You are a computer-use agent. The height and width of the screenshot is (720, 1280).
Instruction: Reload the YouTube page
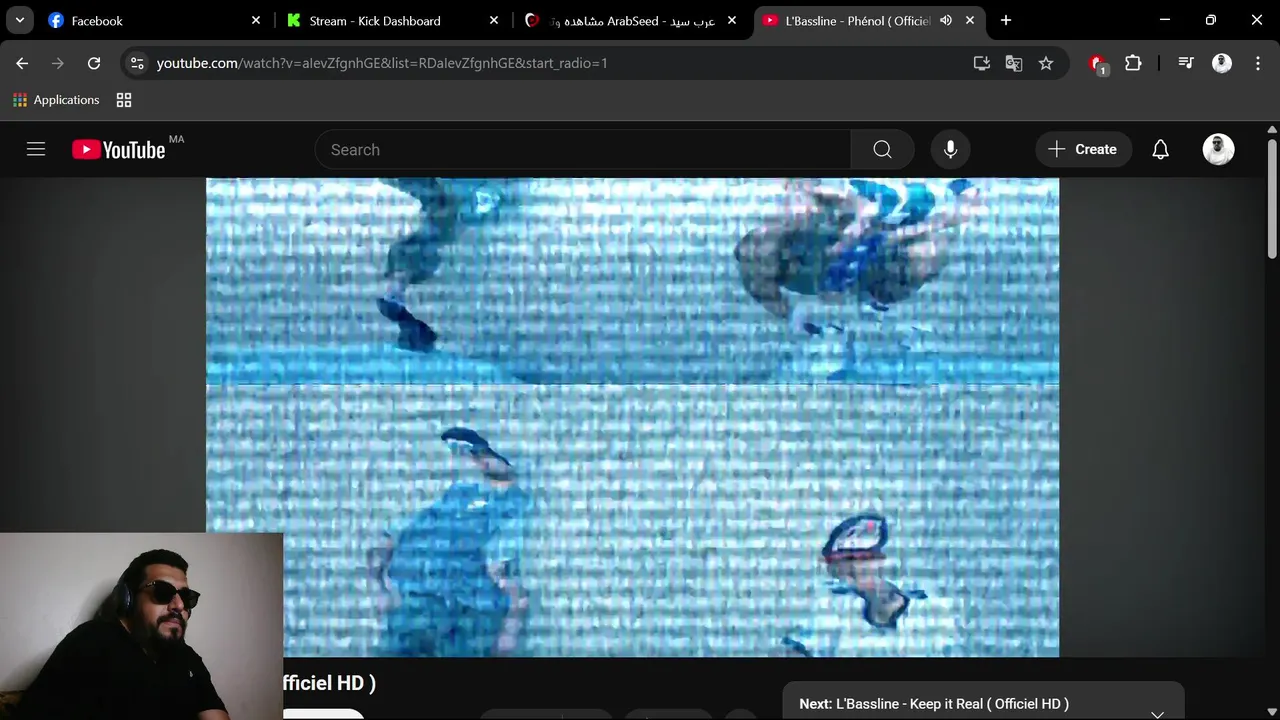pyautogui.click(x=94, y=63)
